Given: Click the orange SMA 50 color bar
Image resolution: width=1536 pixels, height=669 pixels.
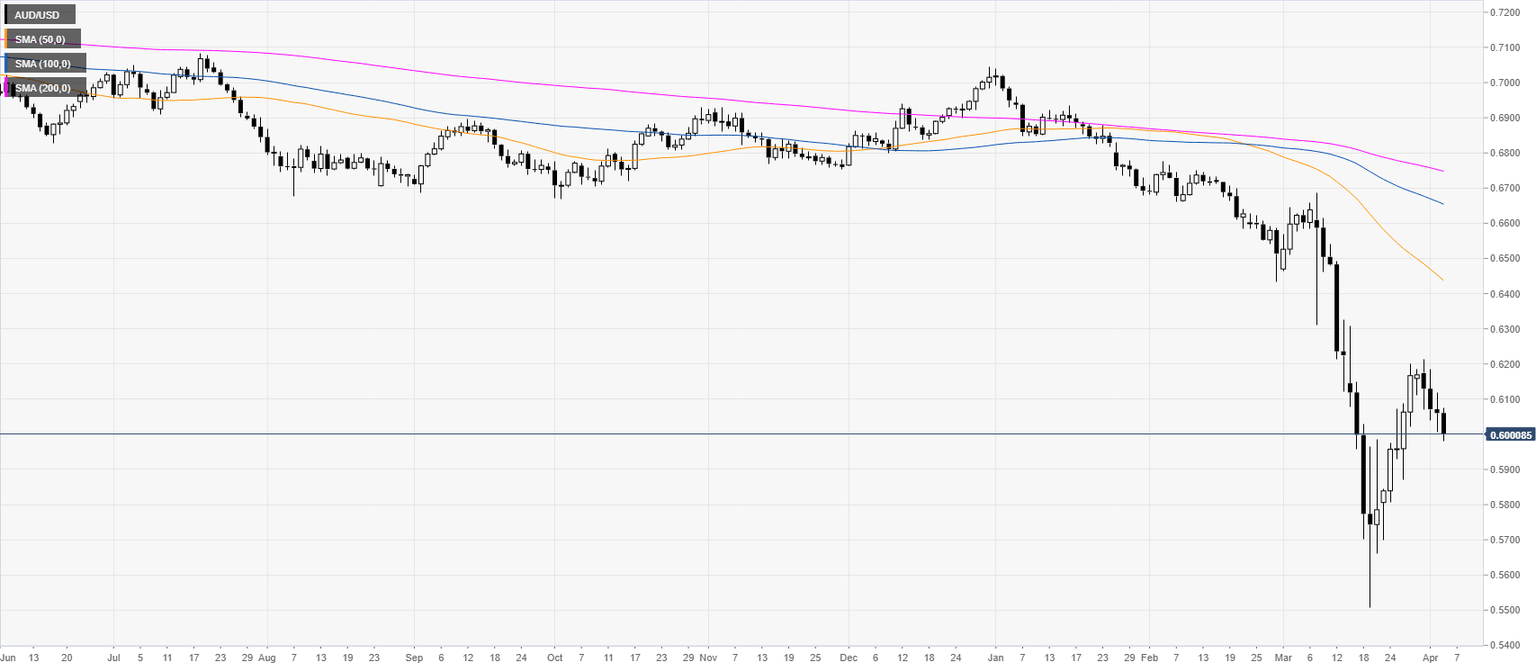Looking at the screenshot, I should [x=6, y=39].
